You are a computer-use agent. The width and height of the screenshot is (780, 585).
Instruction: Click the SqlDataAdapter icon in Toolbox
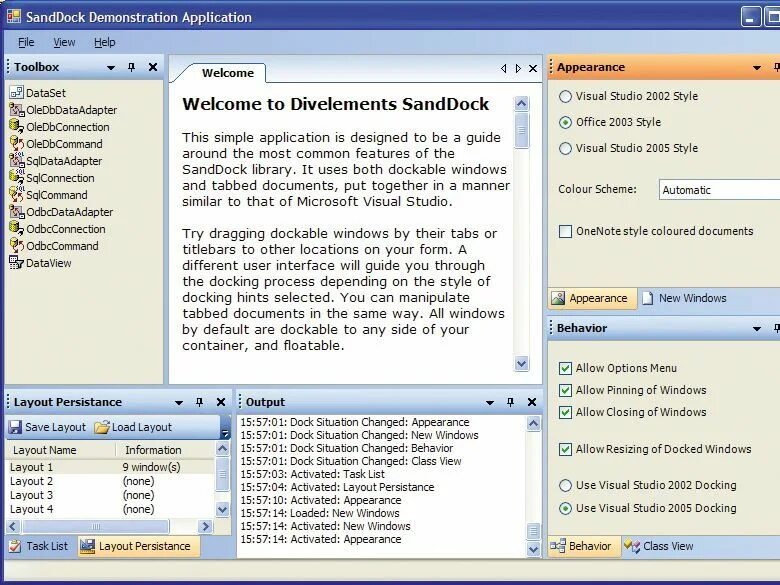click(x=16, y=160)
